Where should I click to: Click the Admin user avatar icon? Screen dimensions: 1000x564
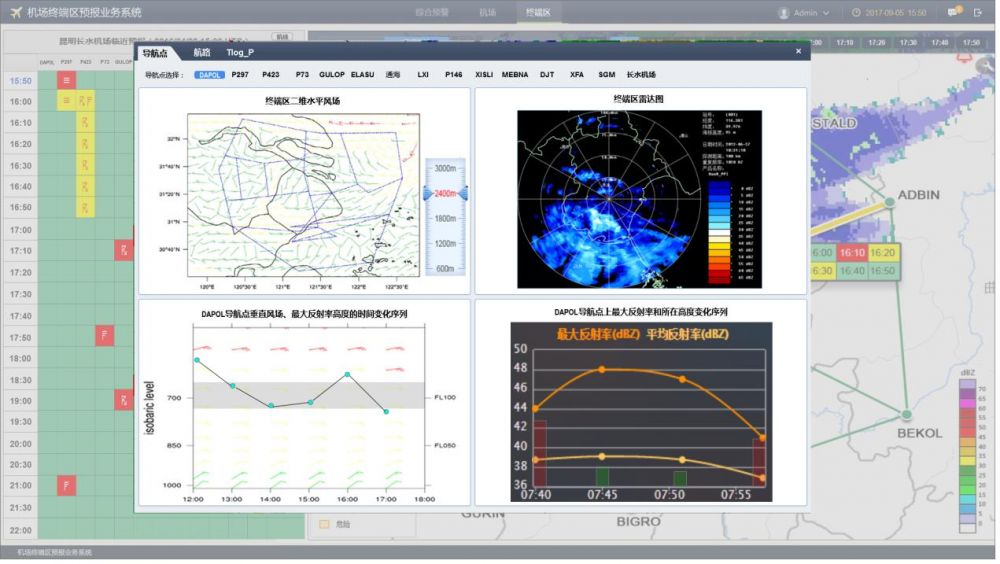[783, 13]
